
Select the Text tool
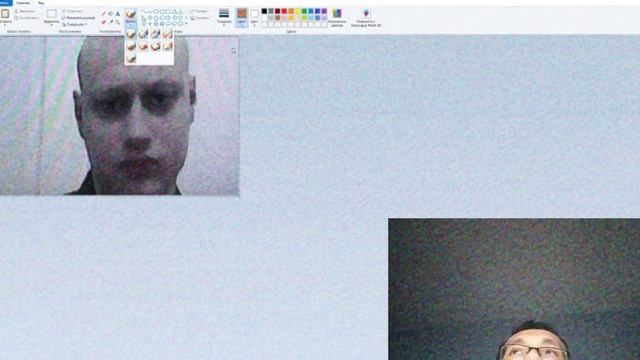118,13
